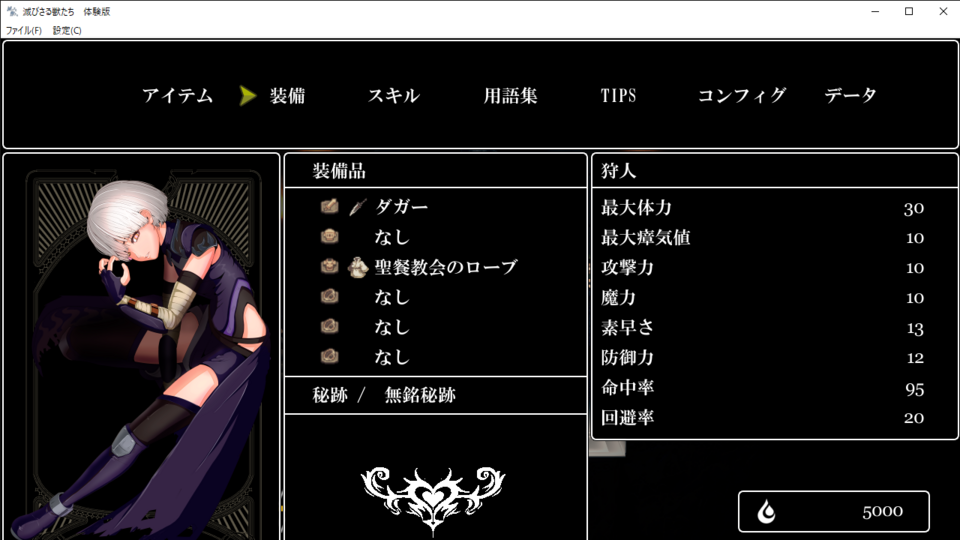Image resolution: width=960 pixels, height=540 pixels.
Task: Select the 聖餐教会のローブ equipment entry
Action: [x=435, y=267]
